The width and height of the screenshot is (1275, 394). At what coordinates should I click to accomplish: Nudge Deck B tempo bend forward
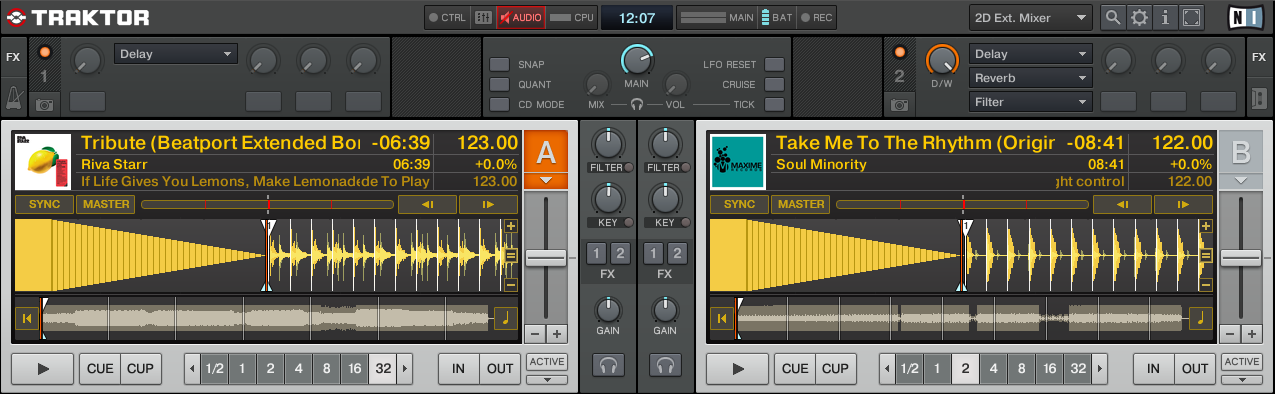(1183, 204)
